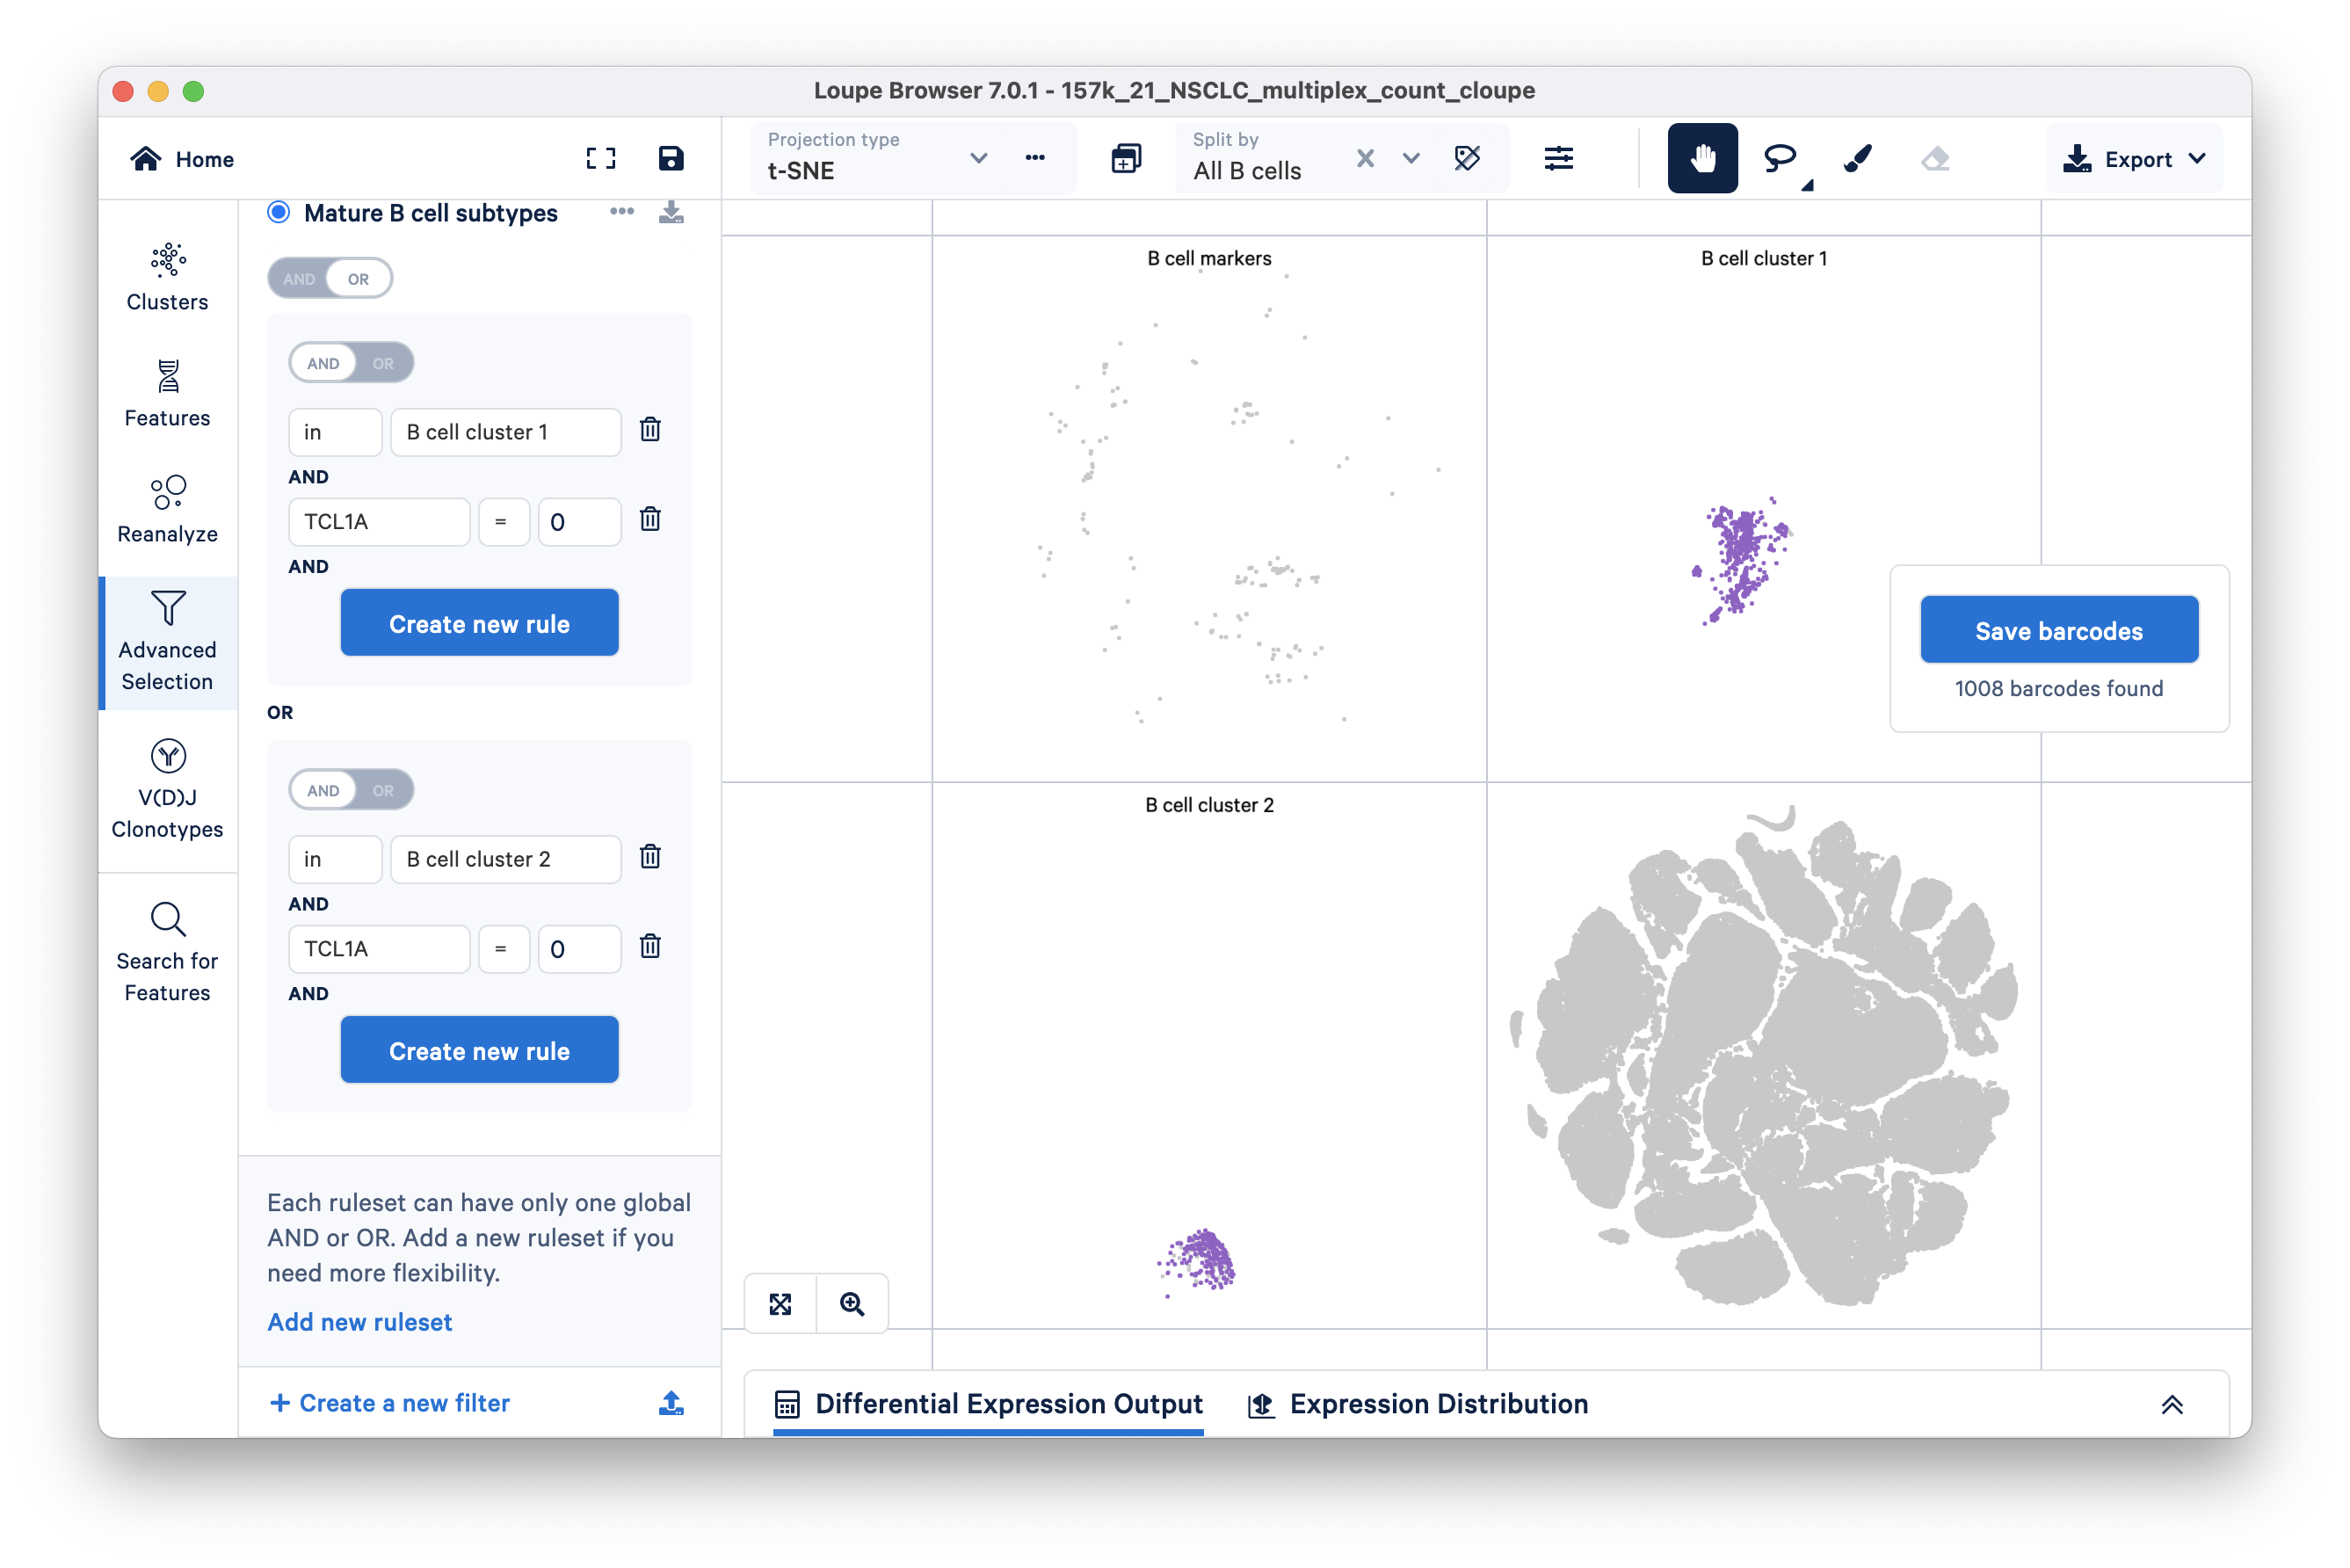Delete the B cell cluster 1 rule
Screen dimensions: 2350x1568
point(650,430)
